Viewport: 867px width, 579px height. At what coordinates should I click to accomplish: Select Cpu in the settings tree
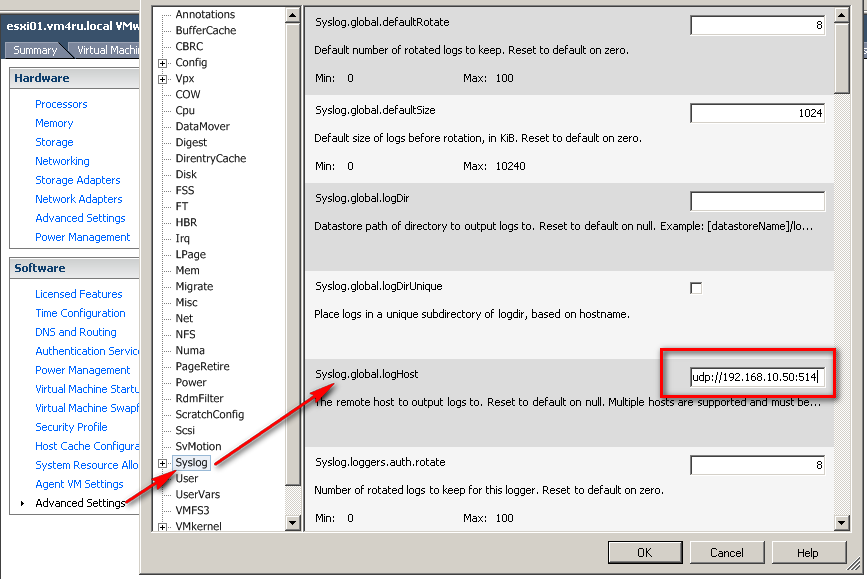tap(185, 111)
